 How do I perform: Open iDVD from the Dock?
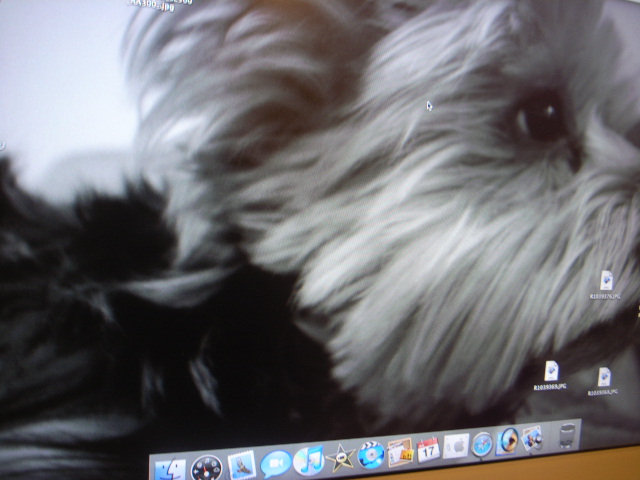[371, 454]
